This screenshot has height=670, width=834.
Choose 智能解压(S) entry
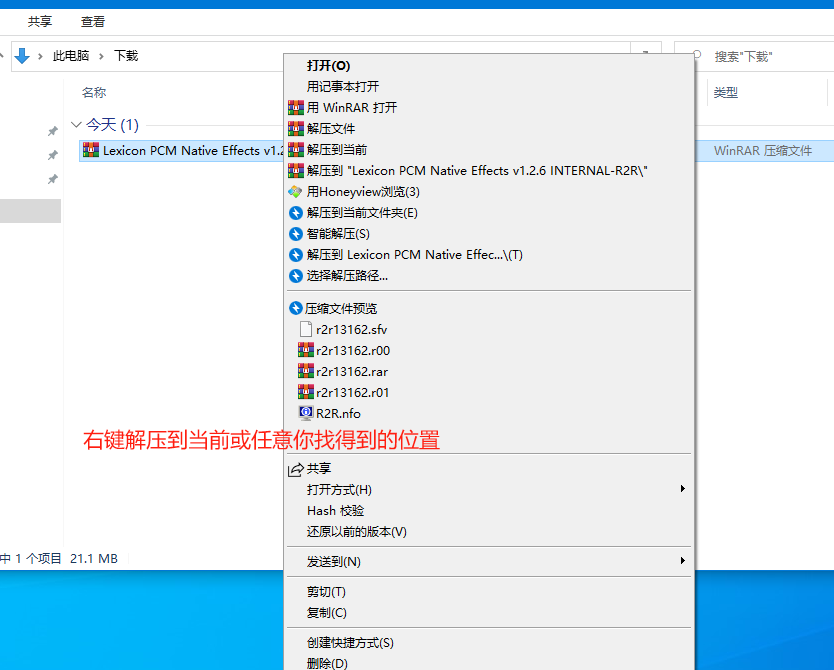489,234
